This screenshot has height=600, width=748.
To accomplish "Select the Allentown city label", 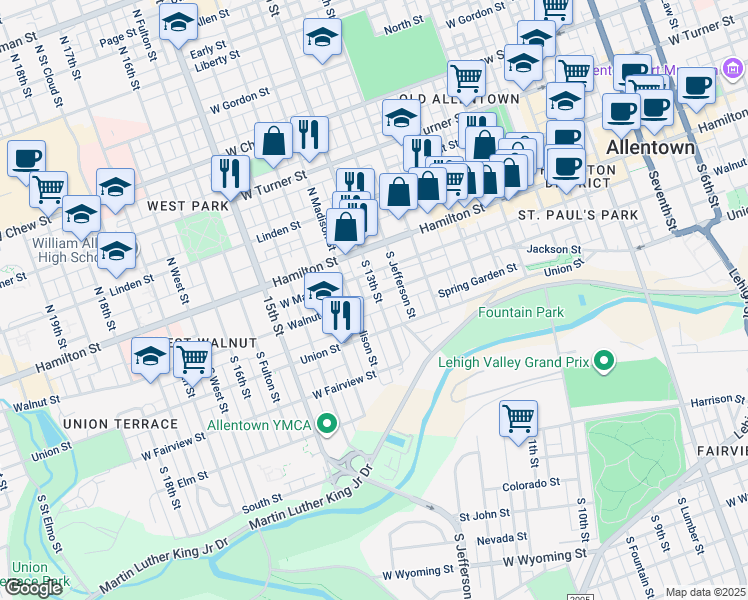I will click(x=650, y=147).
